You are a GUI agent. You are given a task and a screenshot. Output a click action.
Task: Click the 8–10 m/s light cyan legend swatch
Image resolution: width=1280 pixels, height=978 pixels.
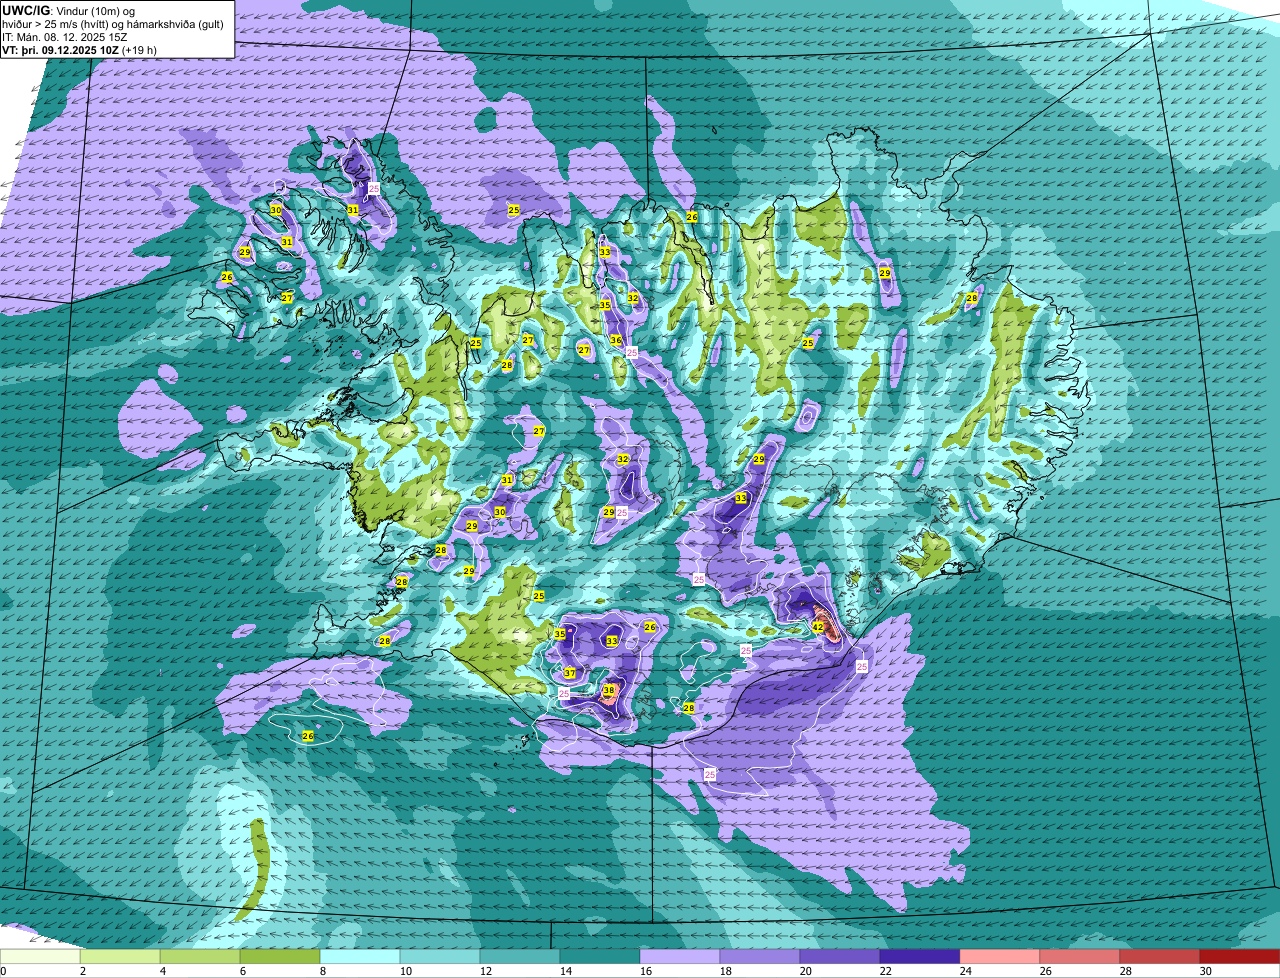(360, 957)
